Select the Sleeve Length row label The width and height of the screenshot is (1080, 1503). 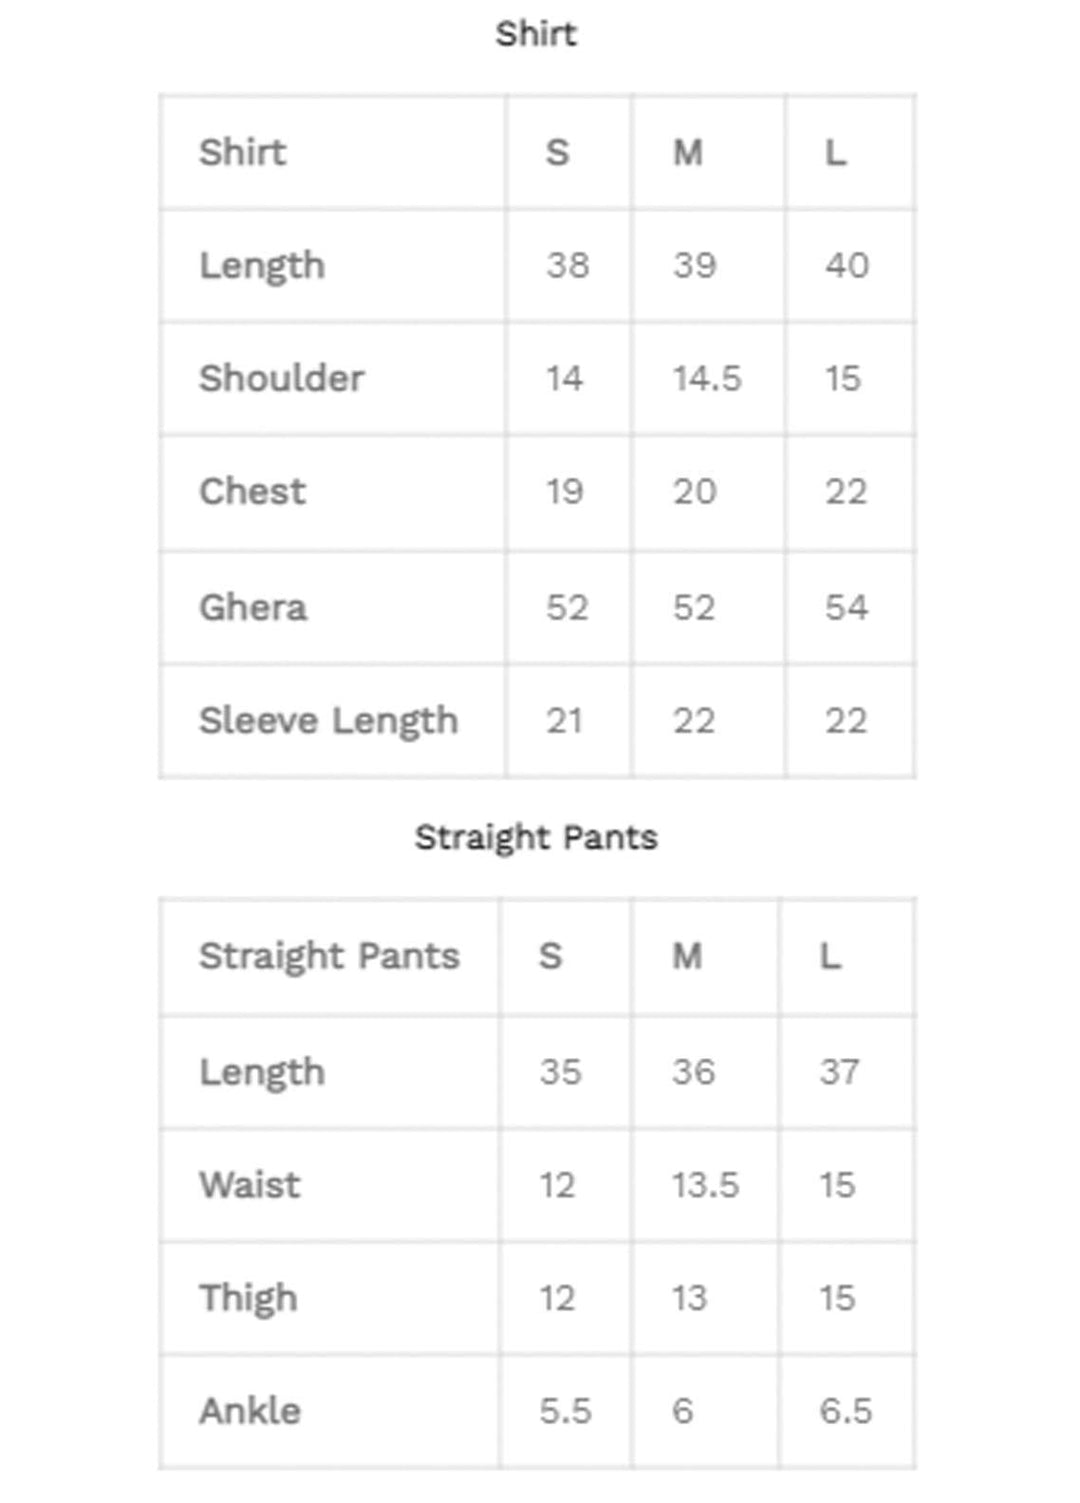(328, 721)
